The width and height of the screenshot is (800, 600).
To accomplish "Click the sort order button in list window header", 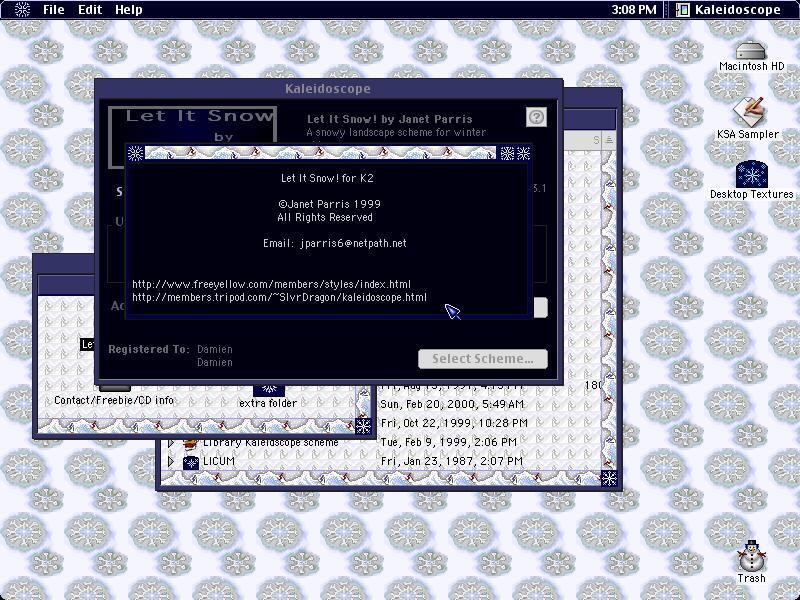I will pos(609,140).
